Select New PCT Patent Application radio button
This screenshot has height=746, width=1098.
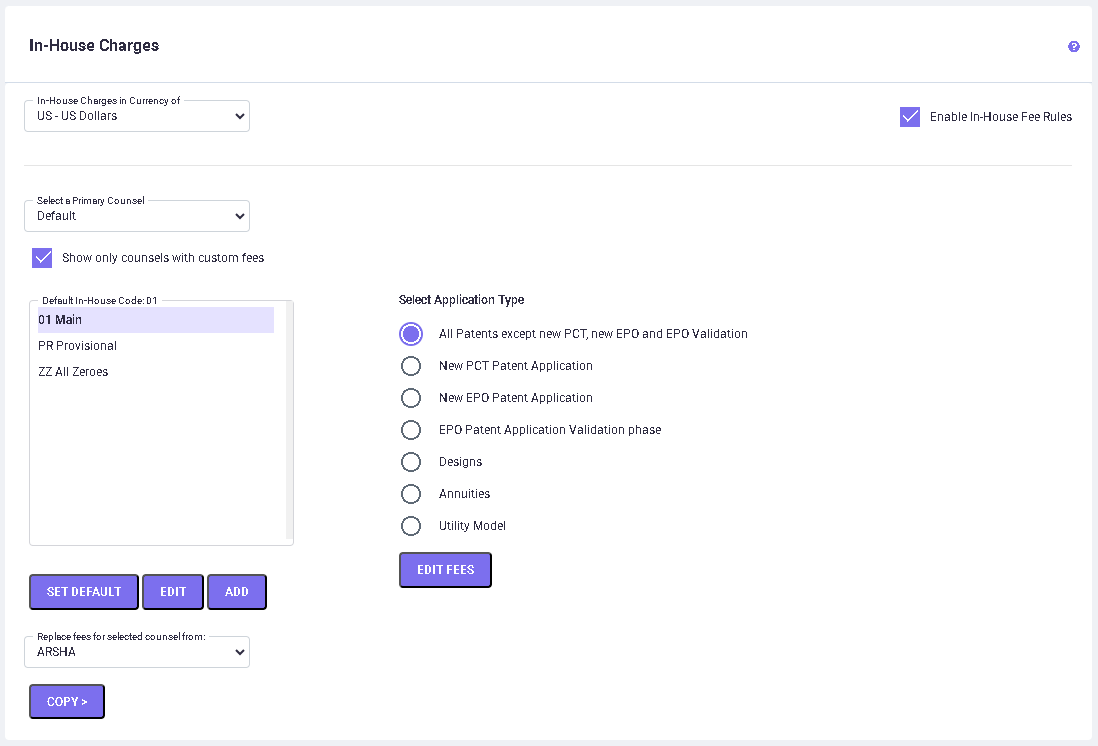point(411,366)
